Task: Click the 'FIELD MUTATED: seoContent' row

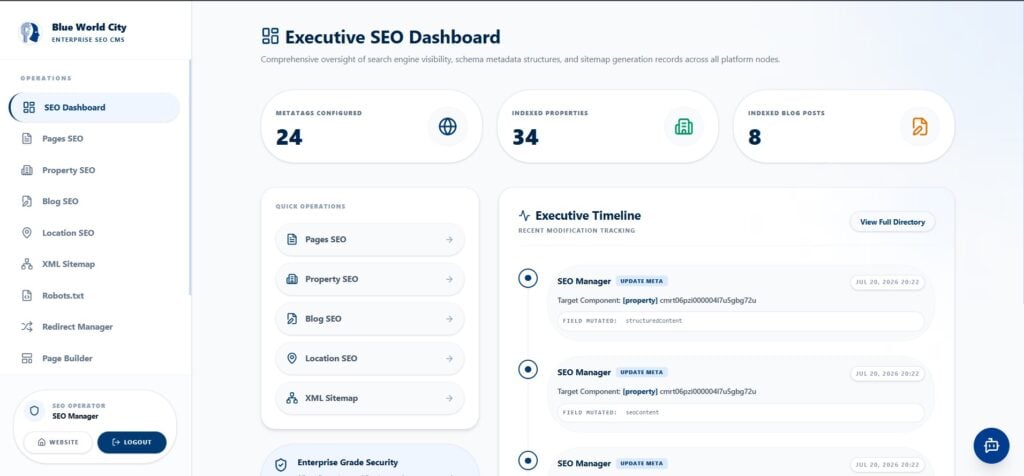Action: (x=741, y=413)
